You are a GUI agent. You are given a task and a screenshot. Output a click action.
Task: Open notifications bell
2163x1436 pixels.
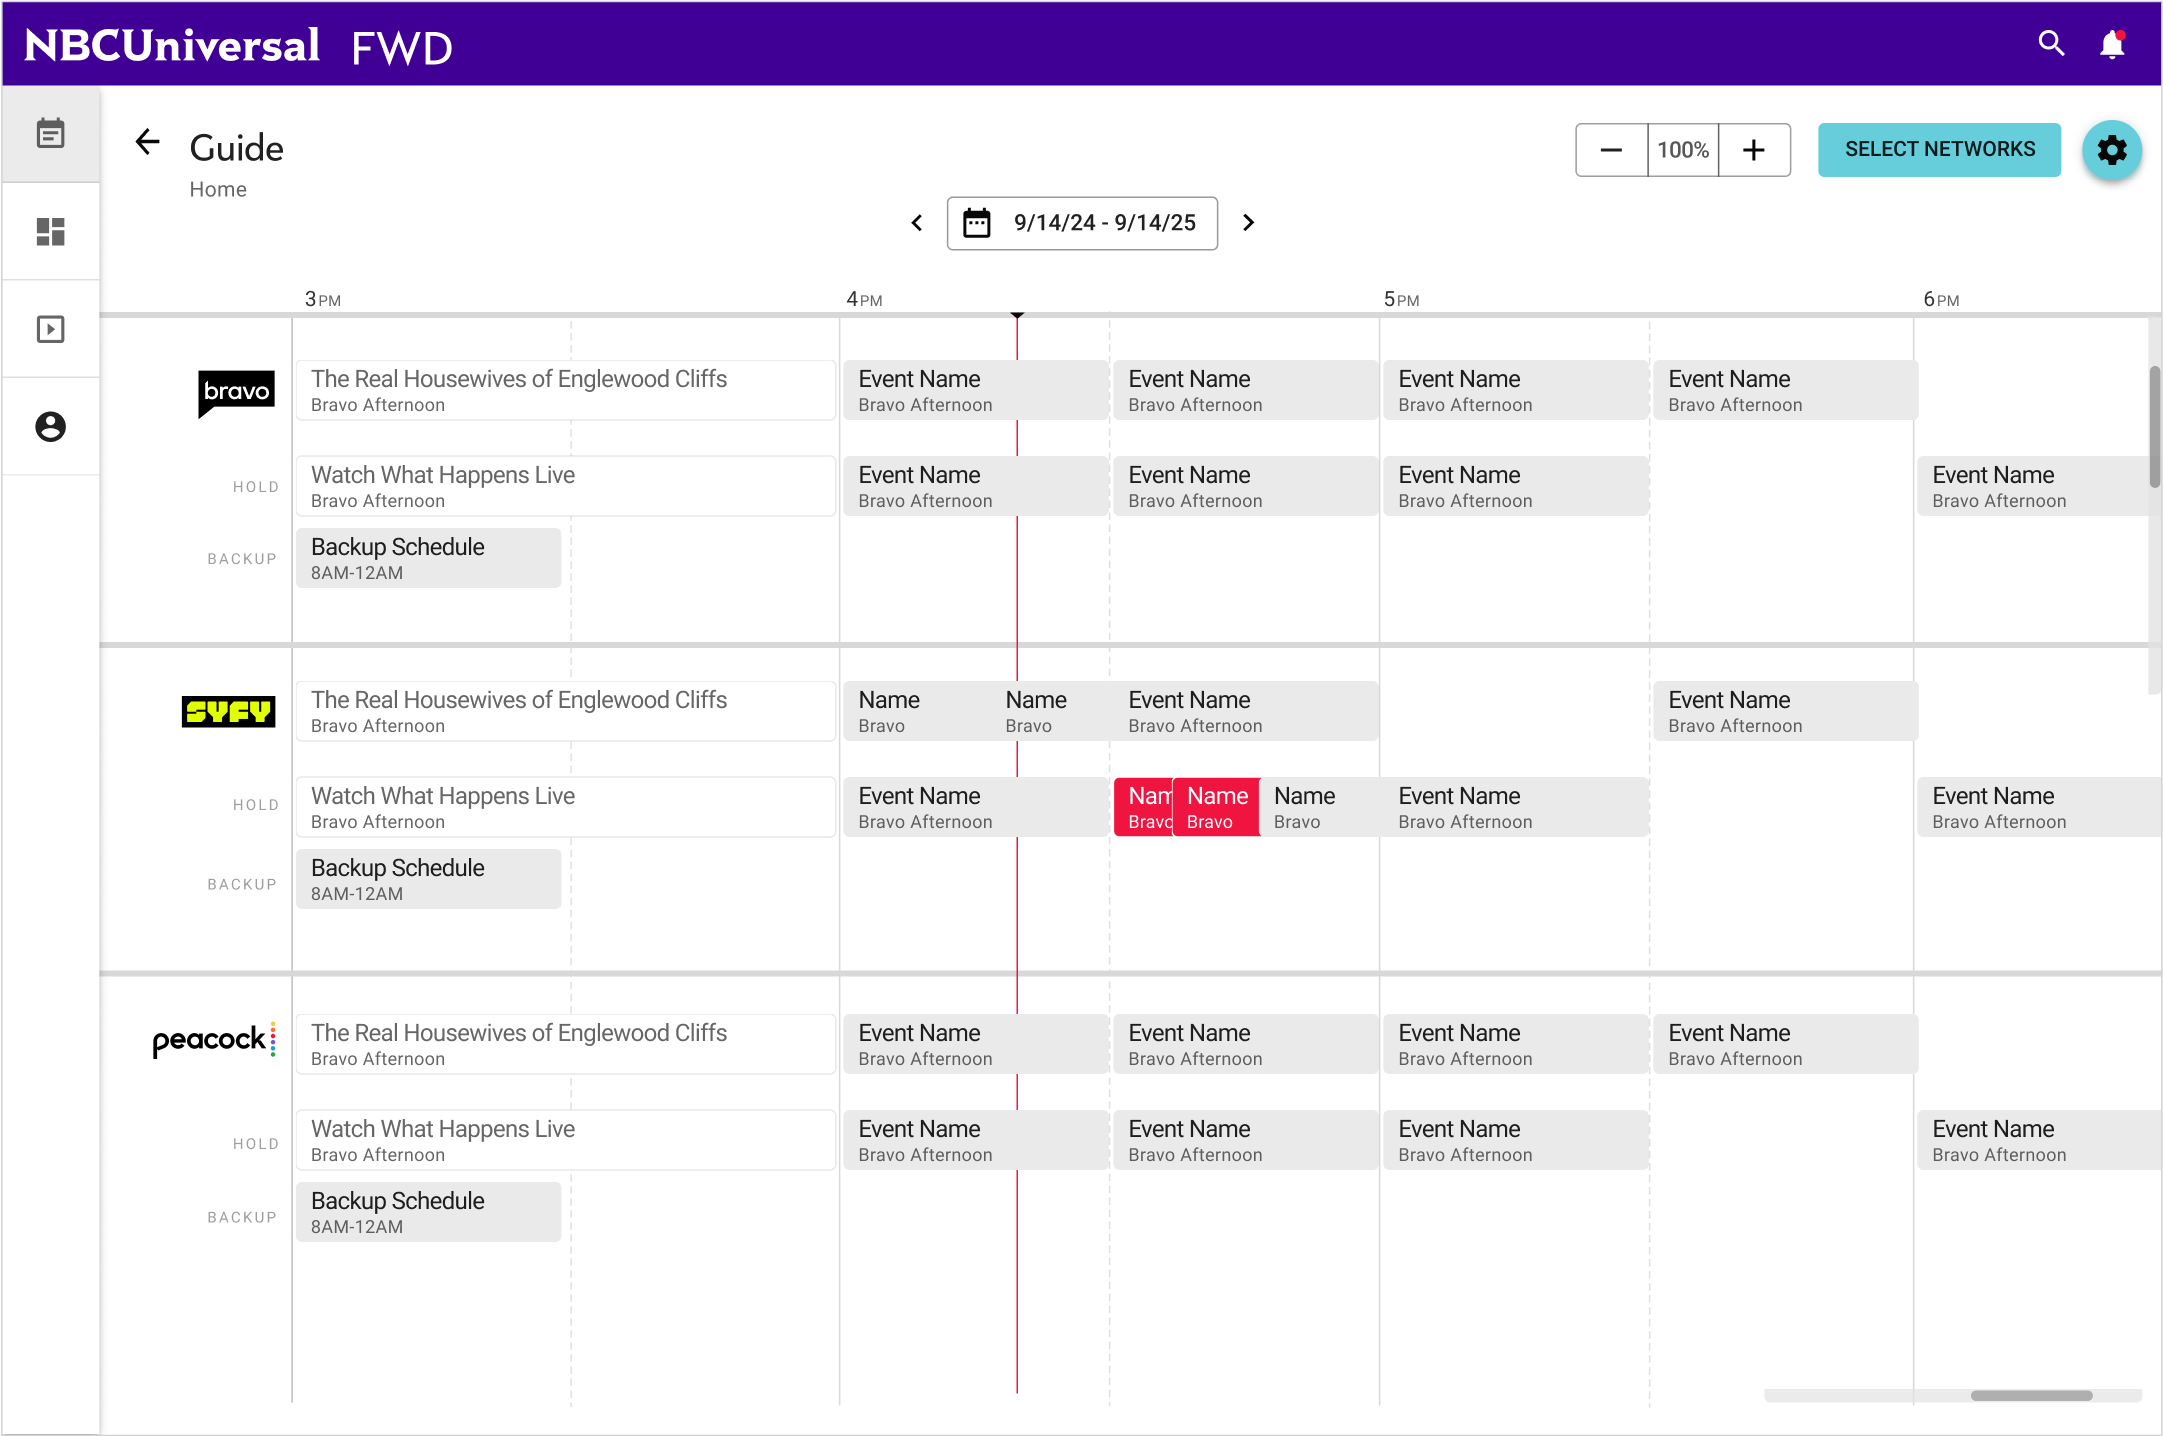coord(2112,44)
